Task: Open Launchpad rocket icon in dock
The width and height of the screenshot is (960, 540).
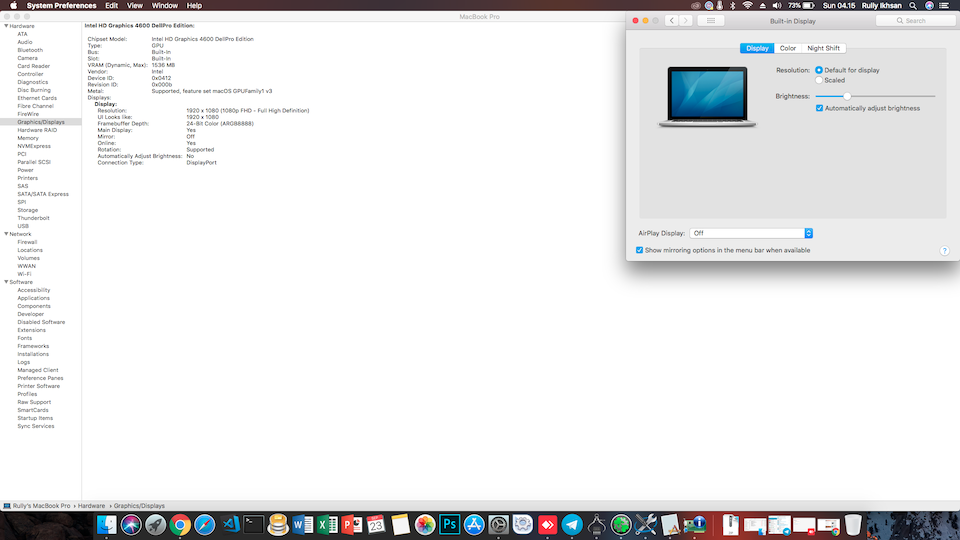Action: click(156, 525)
